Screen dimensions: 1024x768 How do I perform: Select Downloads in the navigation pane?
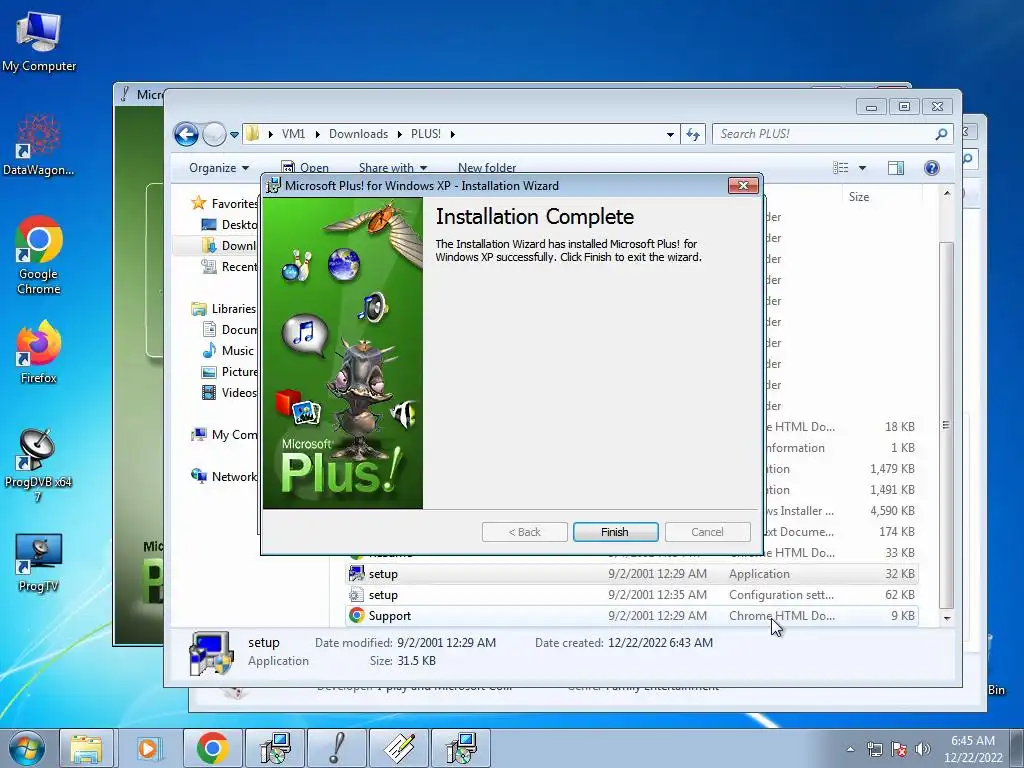click(231, 246)
